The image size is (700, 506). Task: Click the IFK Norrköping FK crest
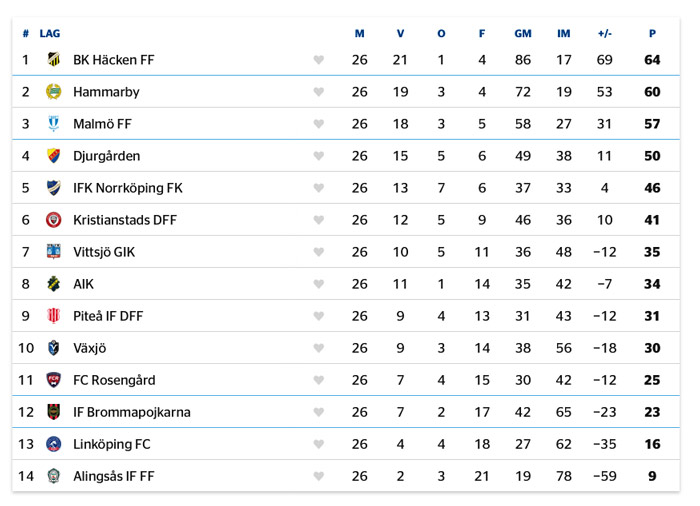coord(54,188)
